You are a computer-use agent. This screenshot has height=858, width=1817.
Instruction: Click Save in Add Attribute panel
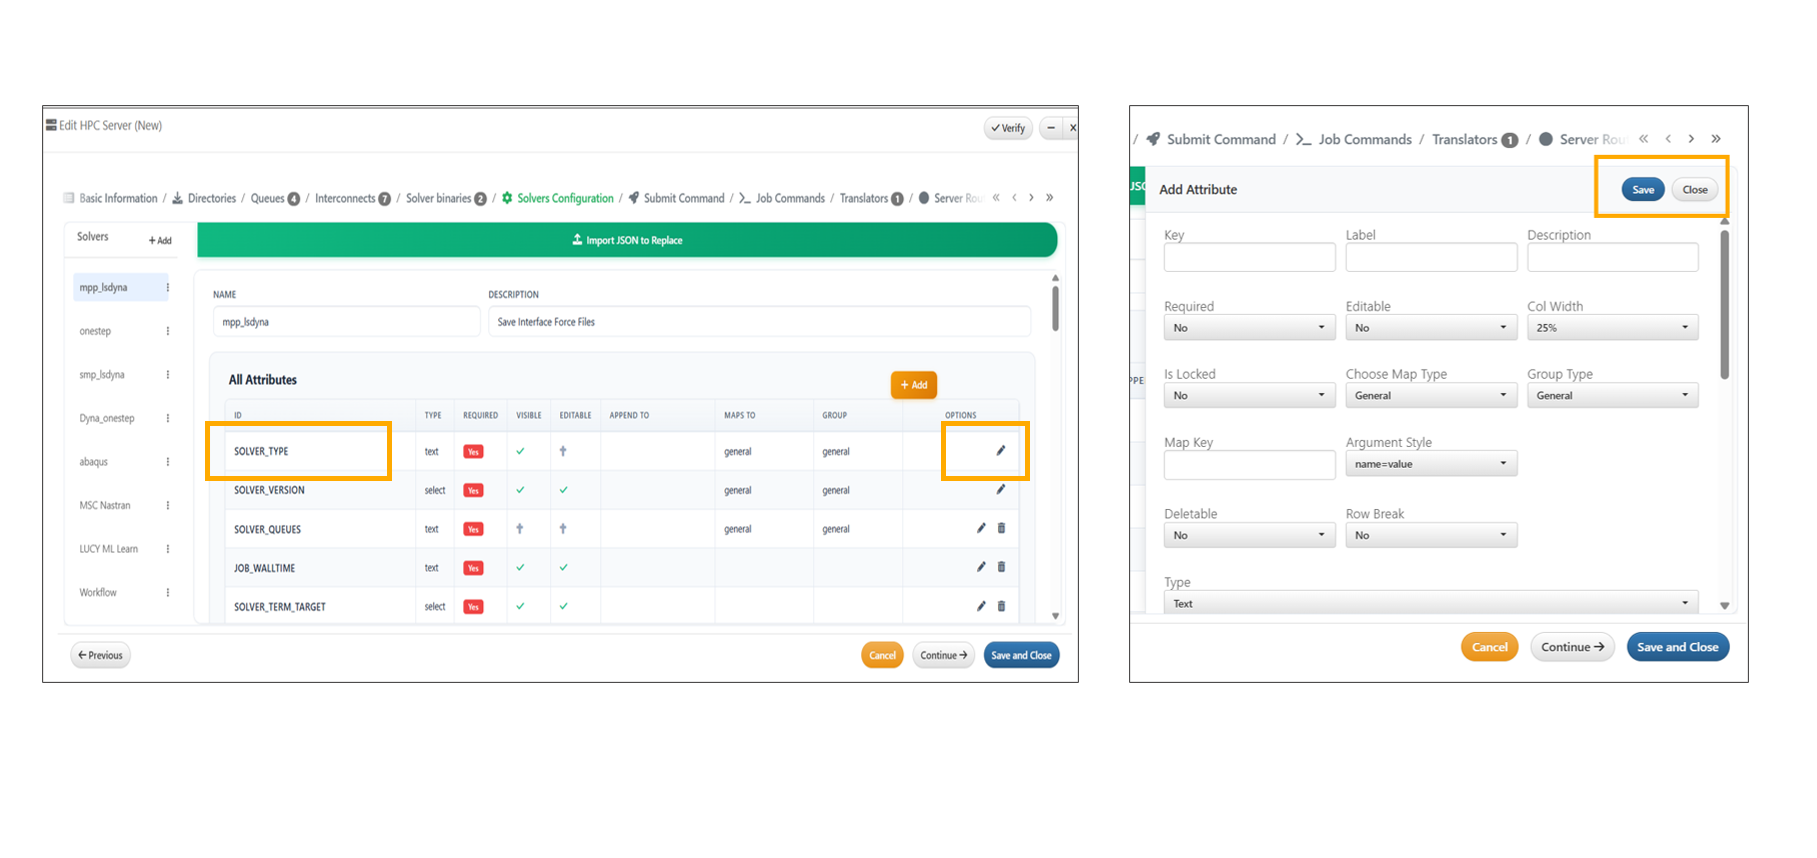point(1642,190)
